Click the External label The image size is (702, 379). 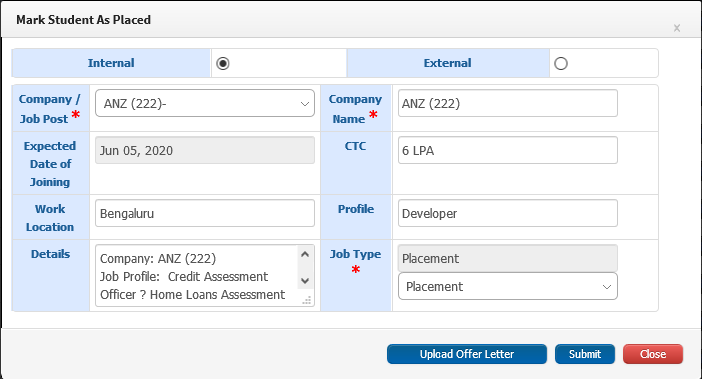447,63
